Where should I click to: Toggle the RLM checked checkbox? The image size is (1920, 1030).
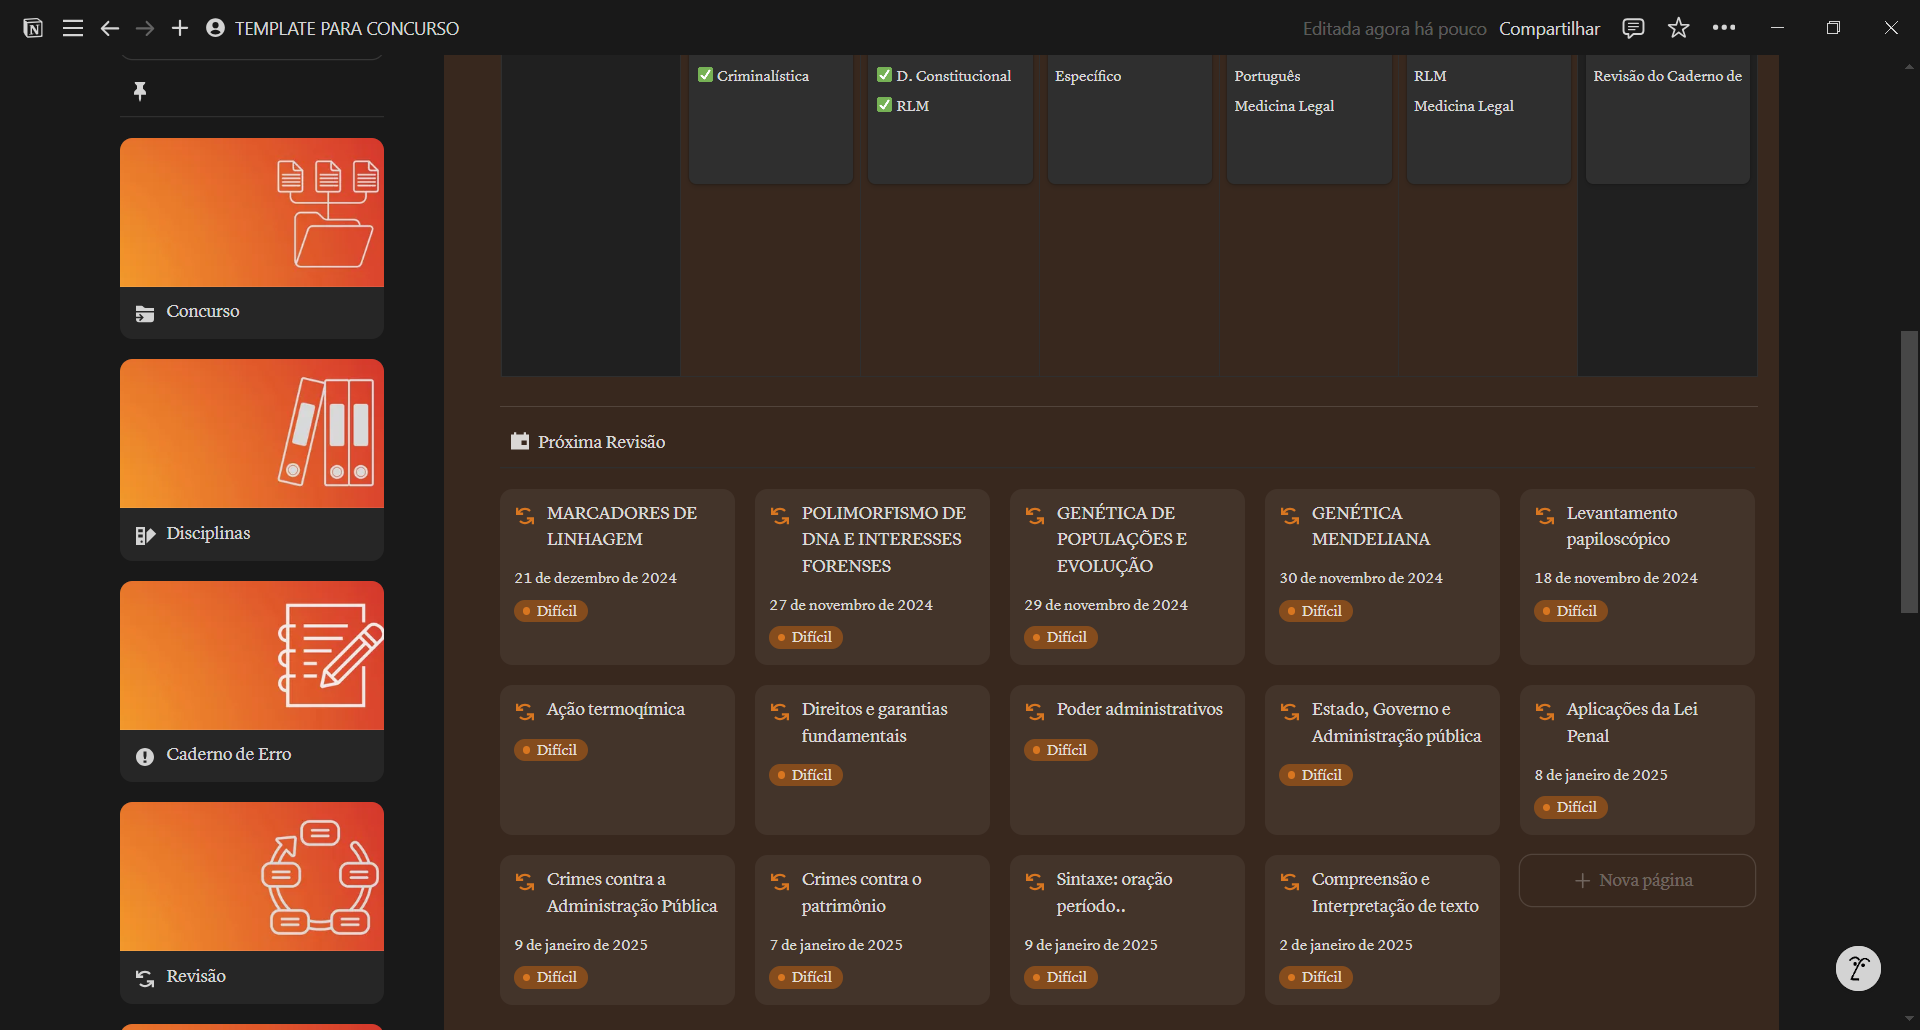[x=884, y=105]
